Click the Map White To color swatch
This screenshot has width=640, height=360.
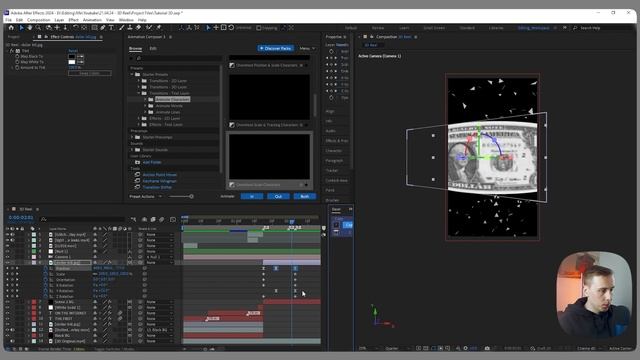72,62
